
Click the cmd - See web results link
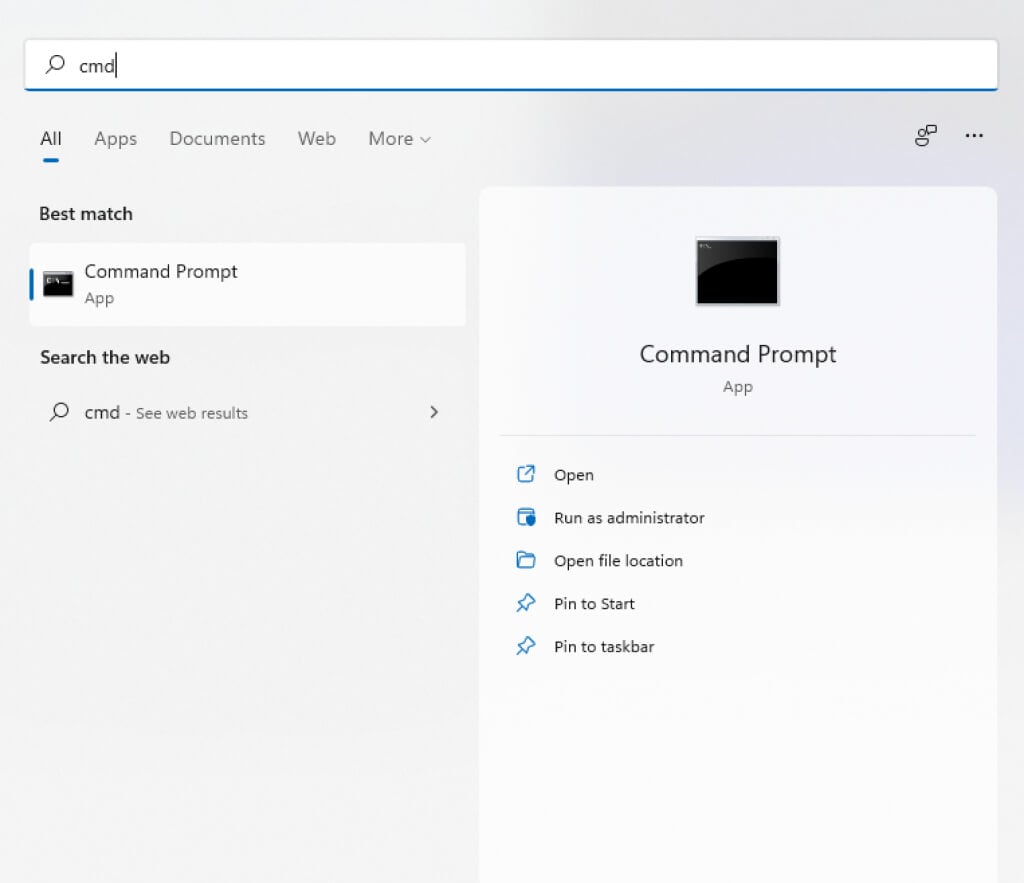click(166, 412)
